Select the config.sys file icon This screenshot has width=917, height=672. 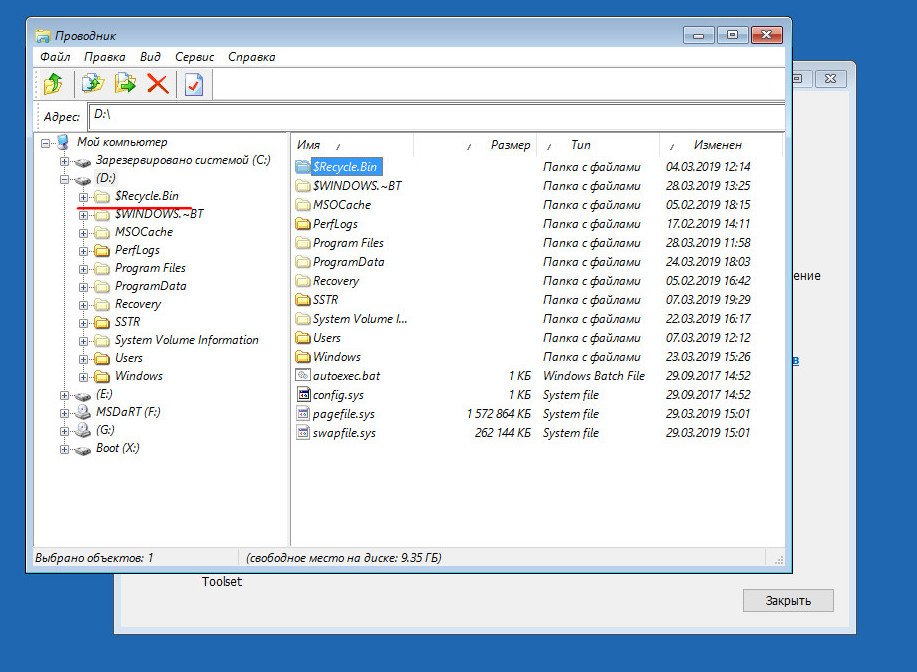click(x=303, y=394)
